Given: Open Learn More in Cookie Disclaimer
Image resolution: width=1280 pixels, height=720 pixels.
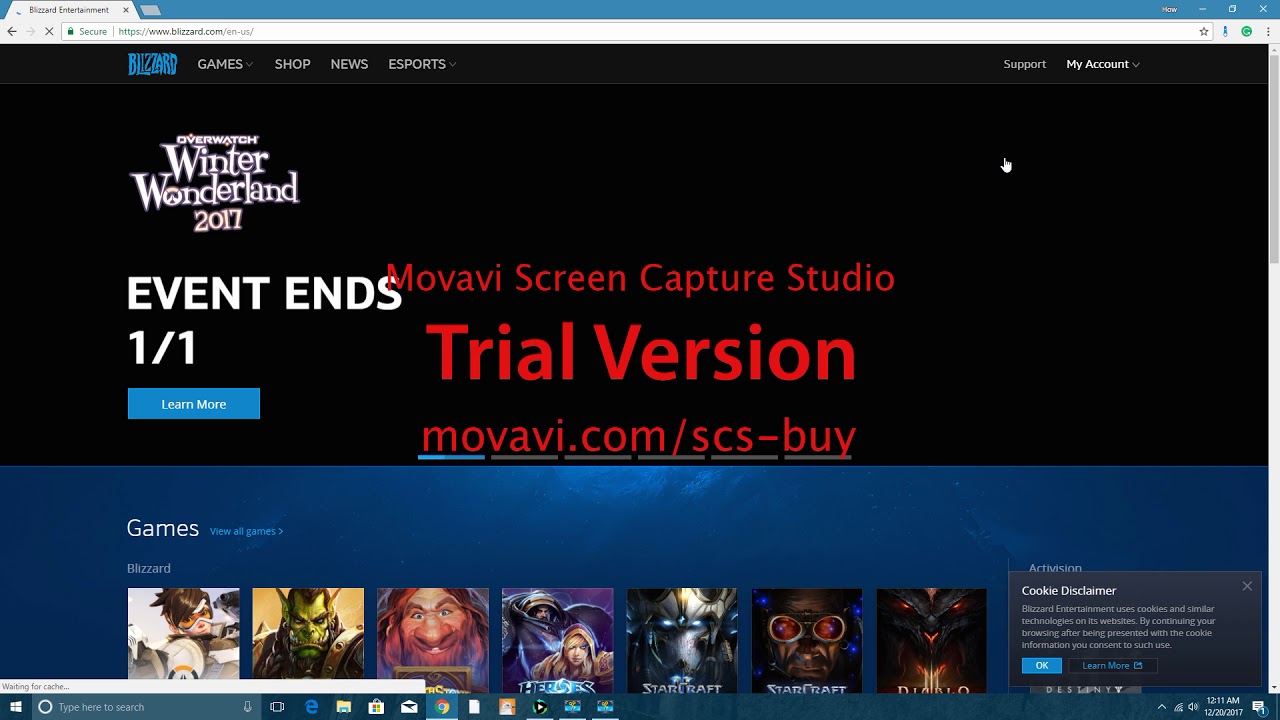Looking at the screenshot, I should pos(1112,665).
